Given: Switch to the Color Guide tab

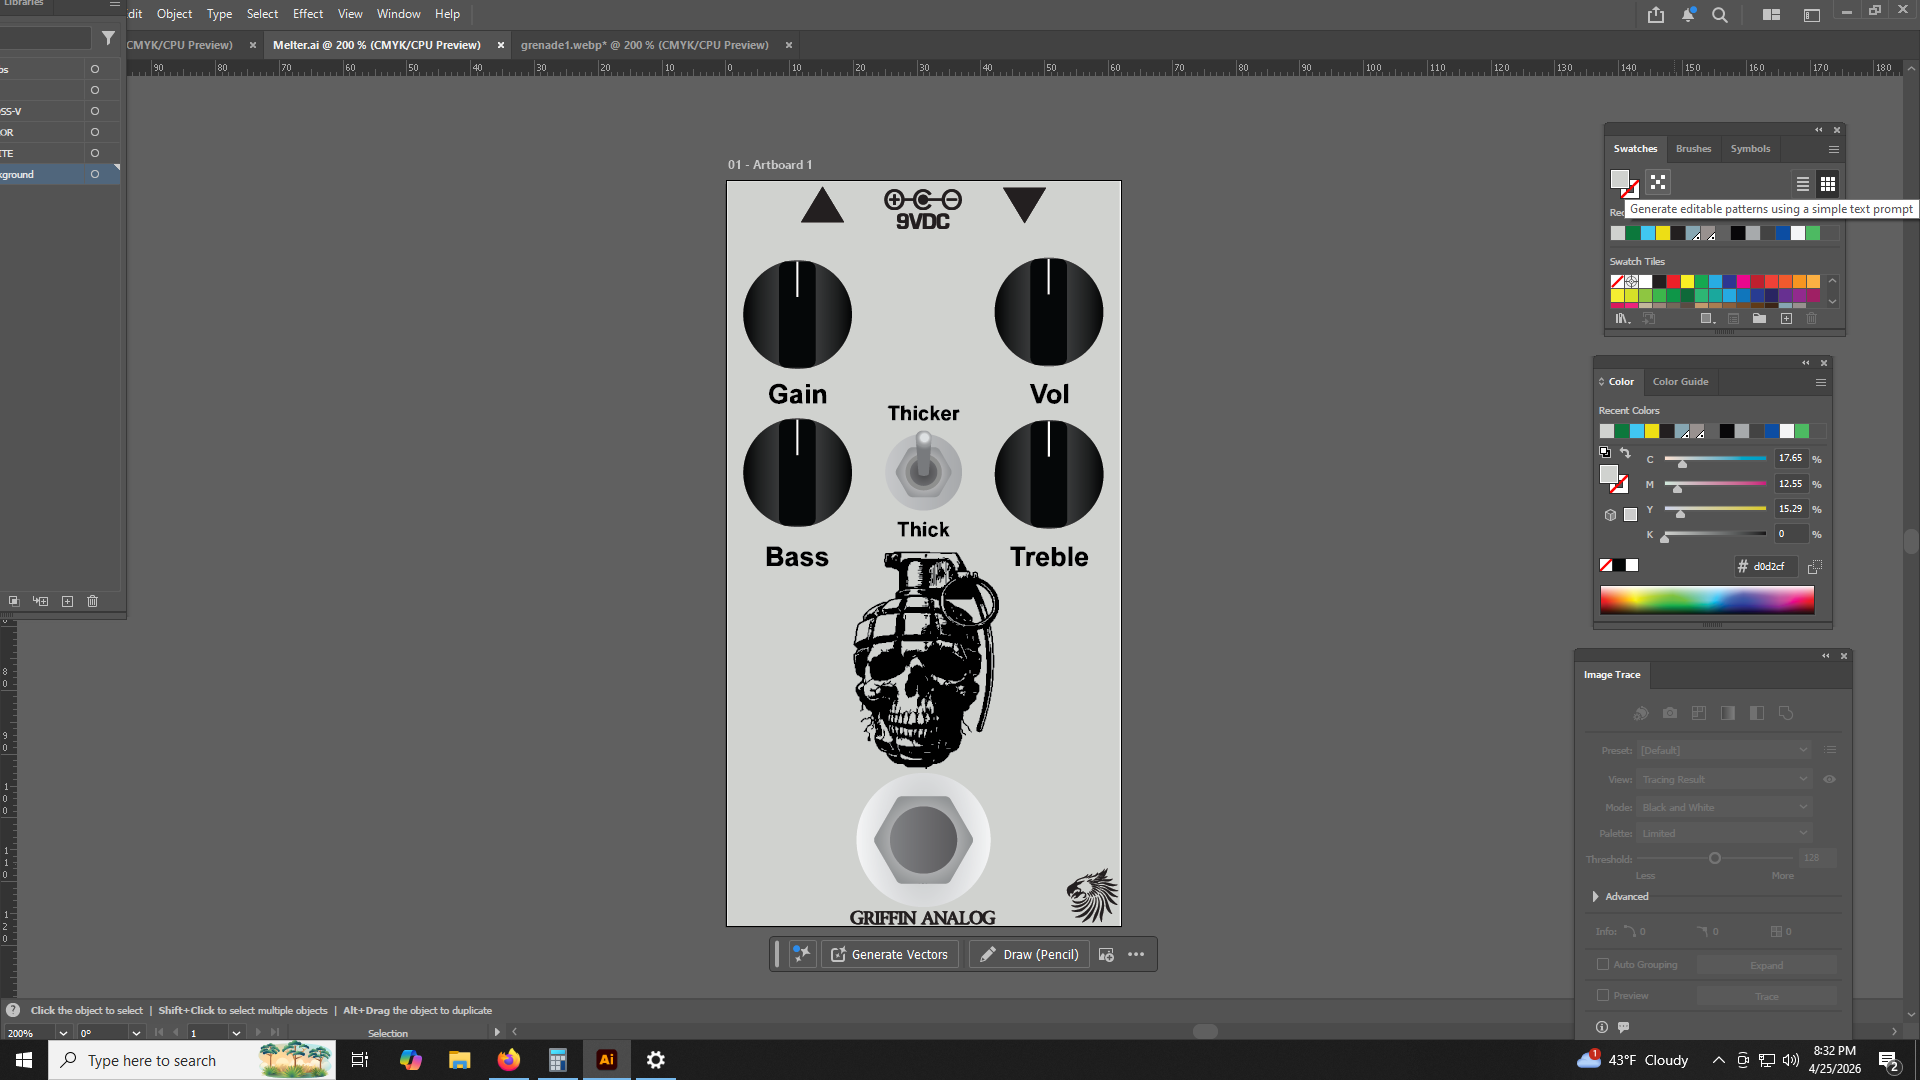Looking at the screenshot, I should point(1680,382).
